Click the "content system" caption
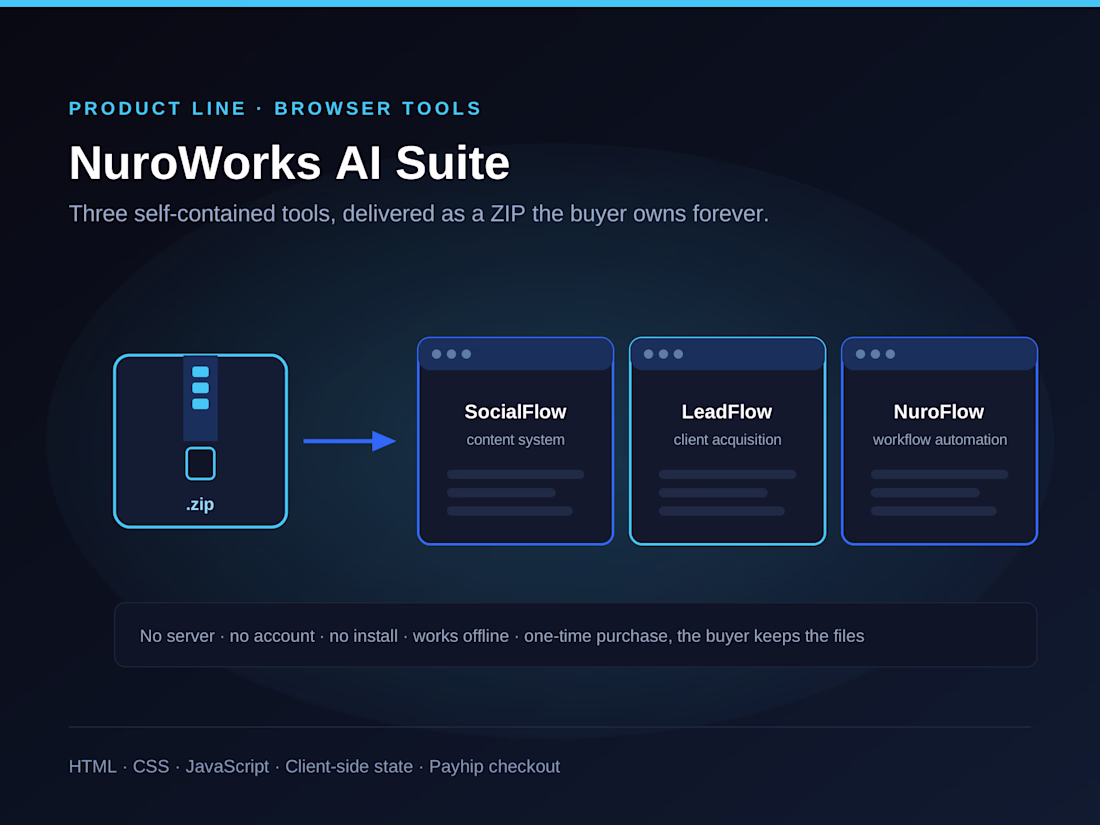 coord(516,440)
